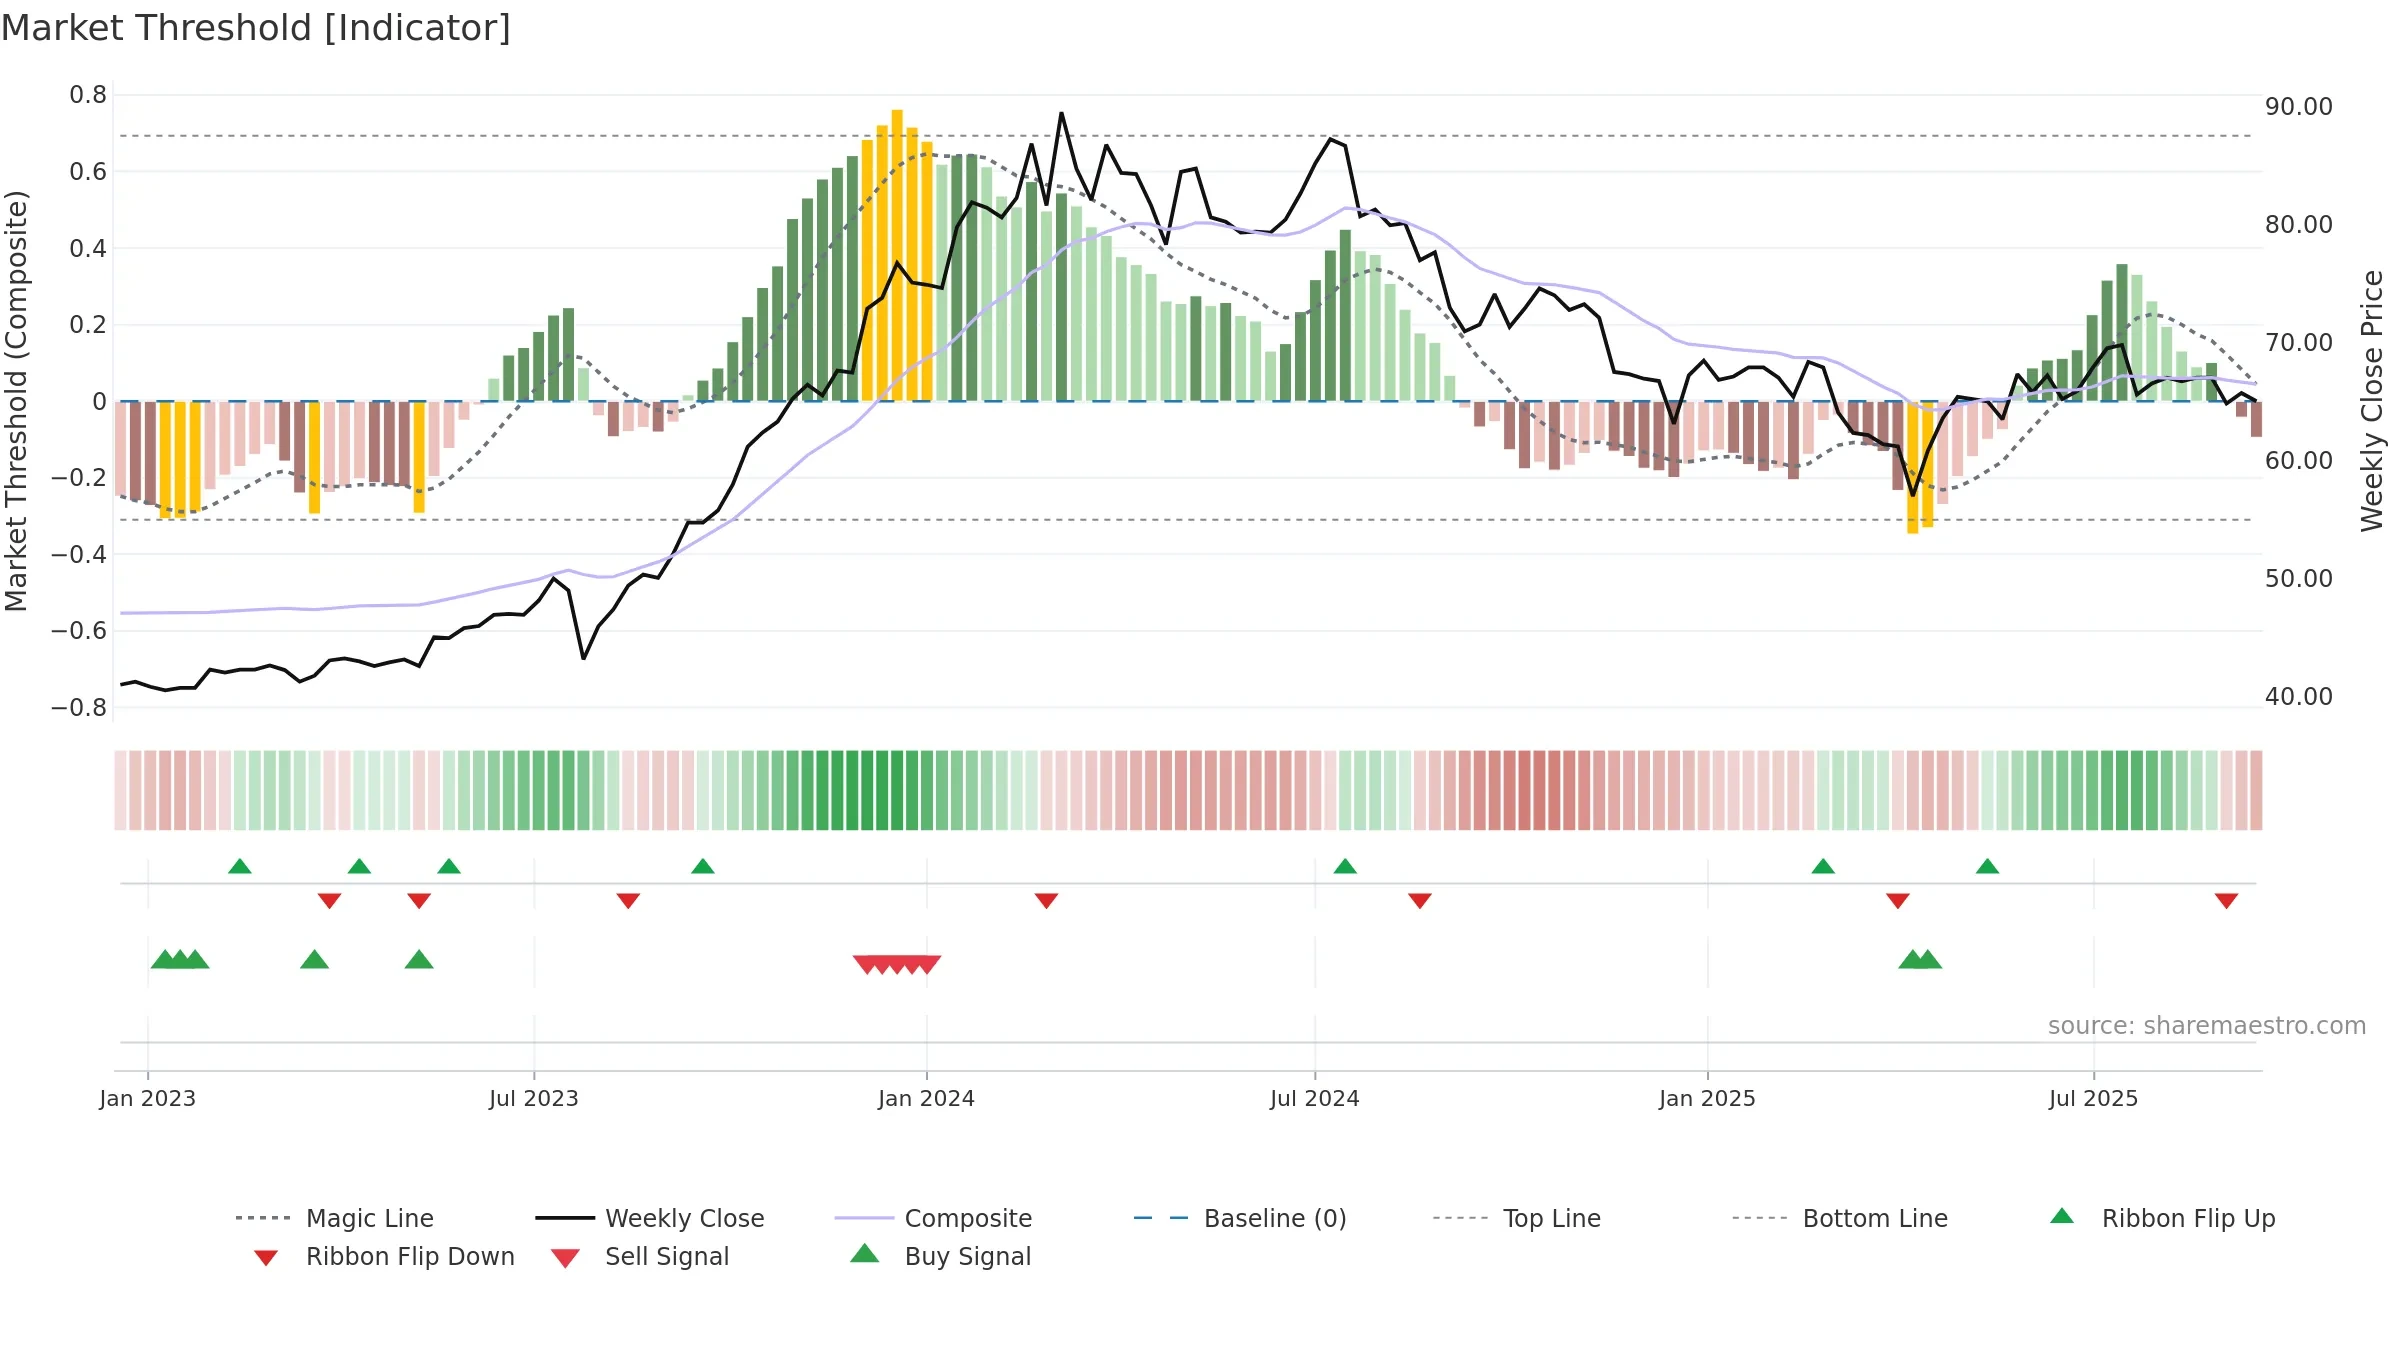Click the 0.6 tick on the left axis
The width and height of the screenshot is (2400, 1350).
(88, 172)
